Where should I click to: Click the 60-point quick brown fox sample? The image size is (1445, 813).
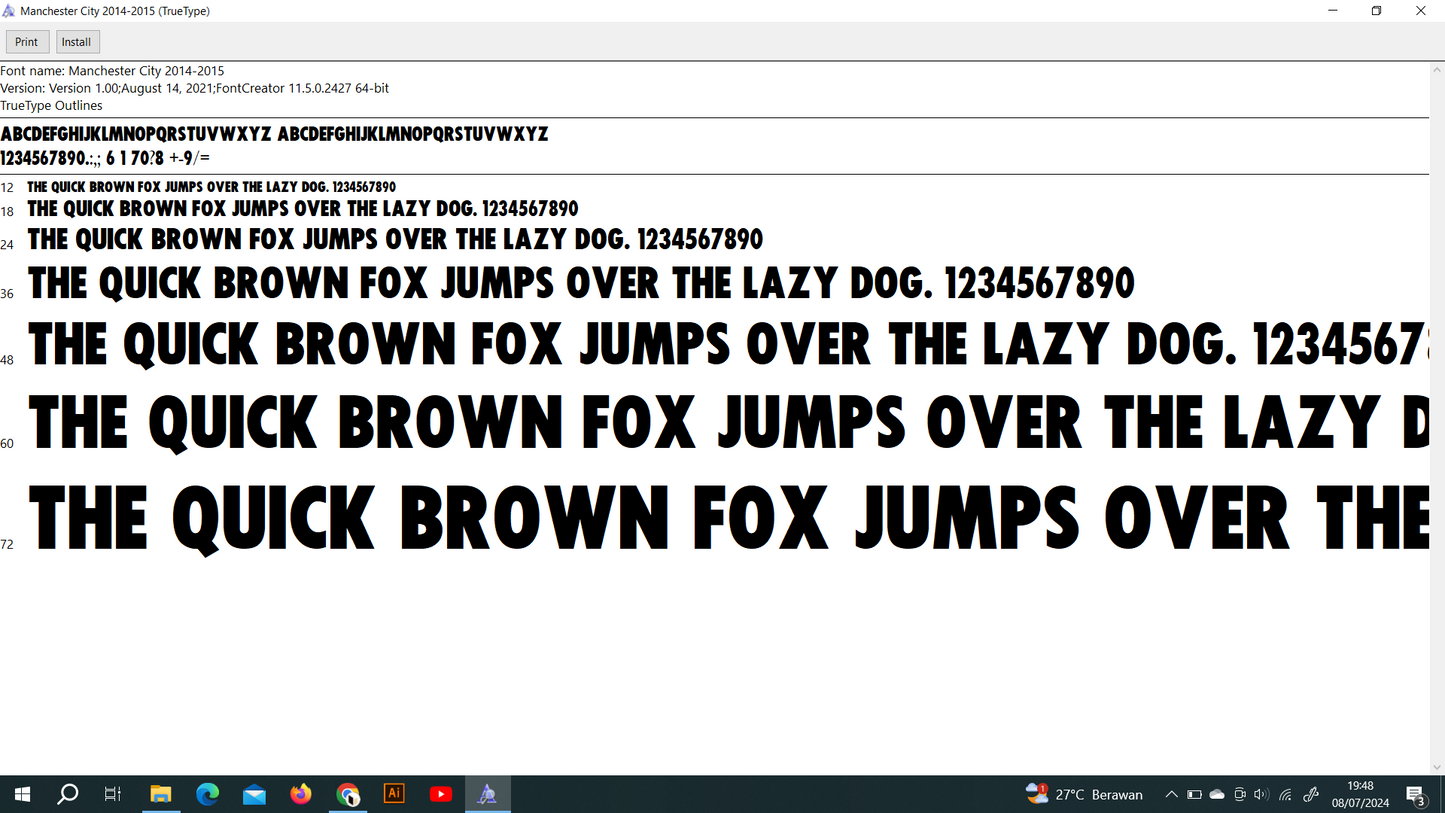click(x=728, y=422)
